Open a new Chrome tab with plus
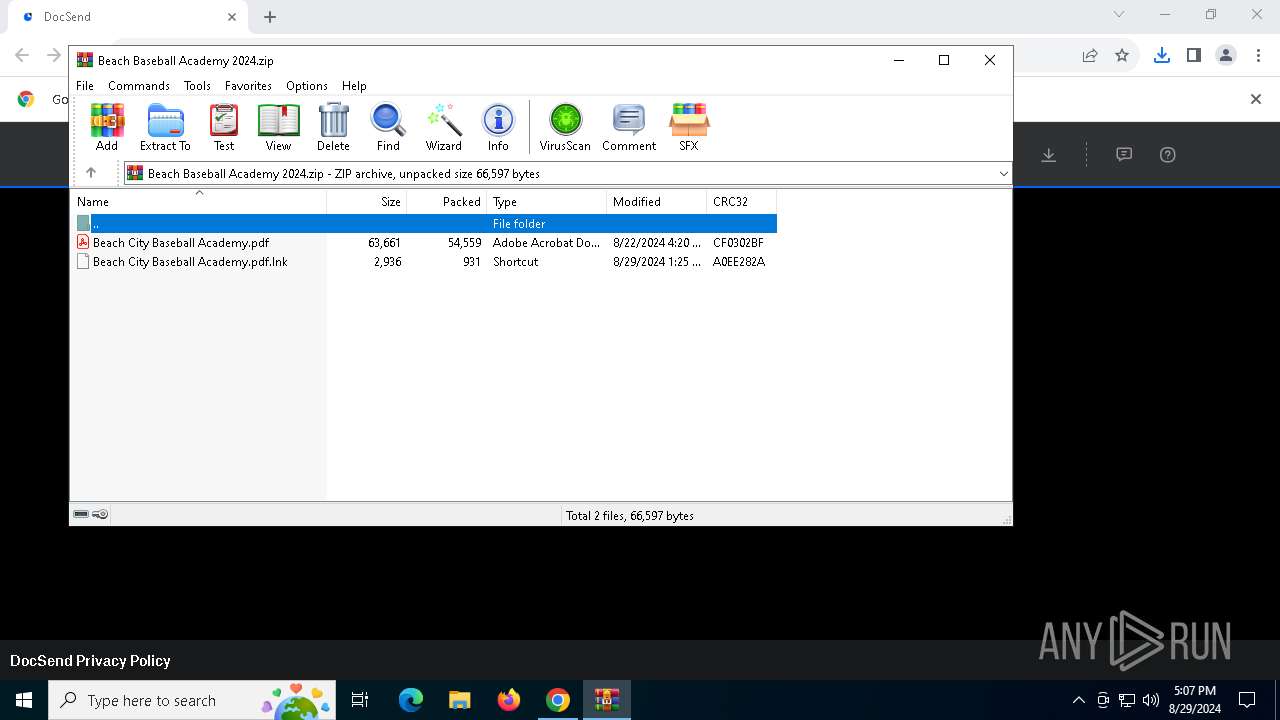This screenshot has height=720, width=1280. click(x=270, y=17)
